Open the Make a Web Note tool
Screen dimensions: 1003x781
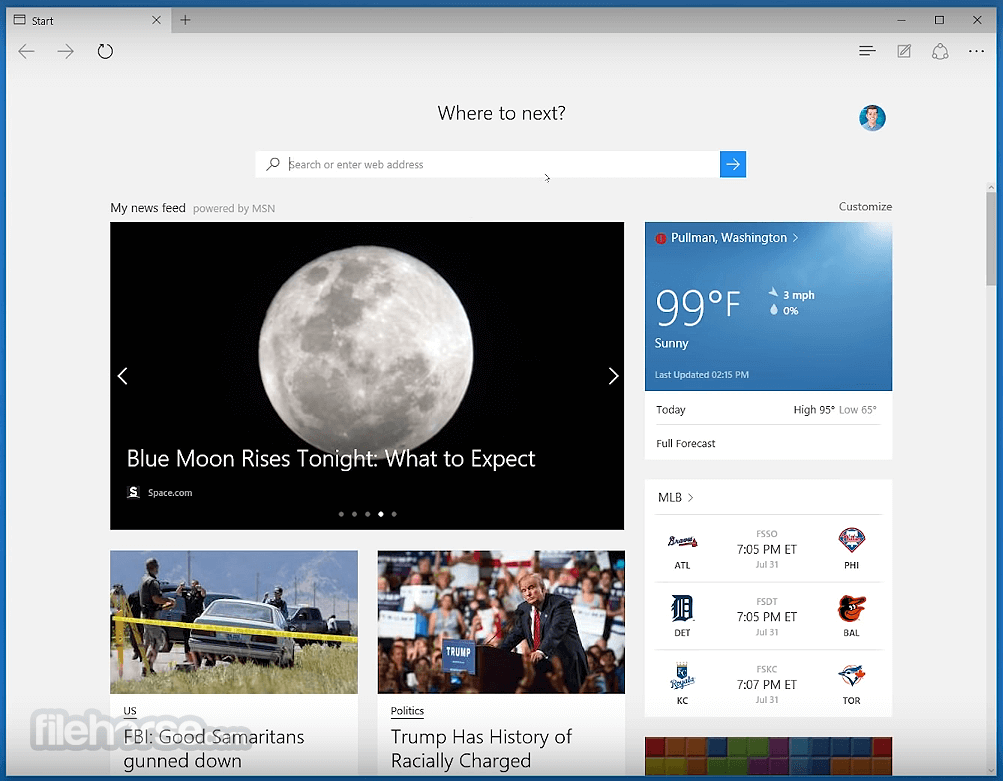click(904, 51)
